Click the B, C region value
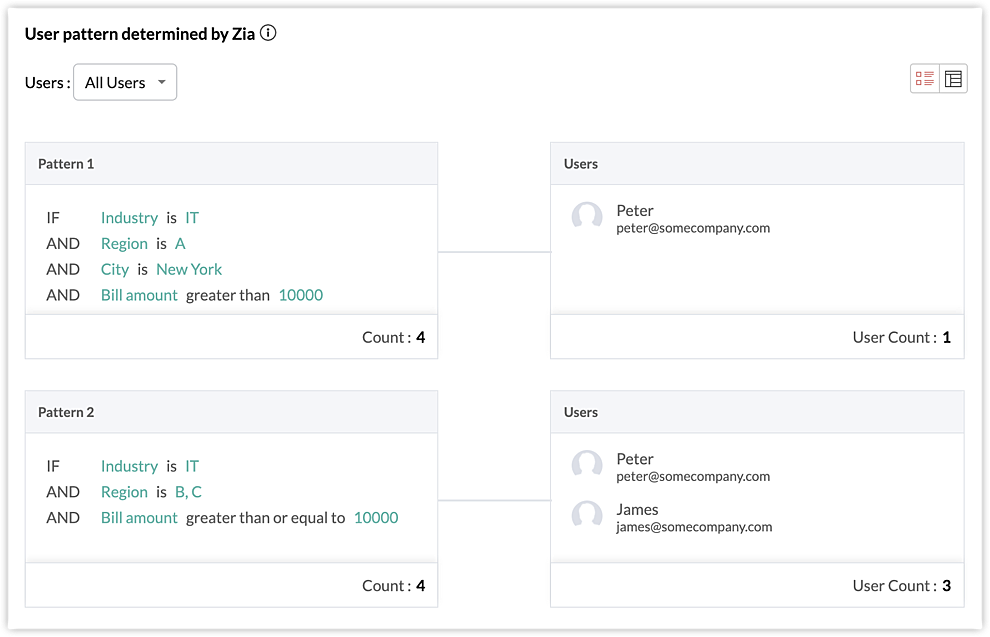 [188, 492]
